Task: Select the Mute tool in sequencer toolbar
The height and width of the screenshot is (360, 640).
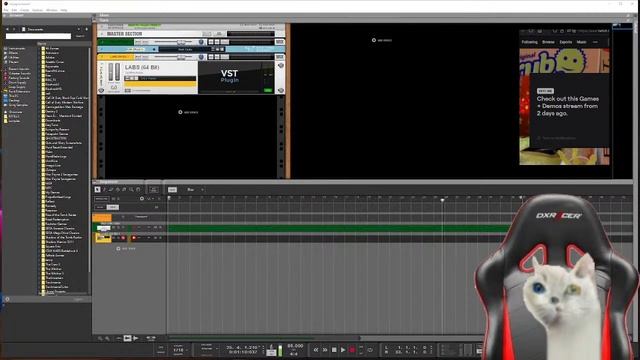Action: (x=124, y=189)
